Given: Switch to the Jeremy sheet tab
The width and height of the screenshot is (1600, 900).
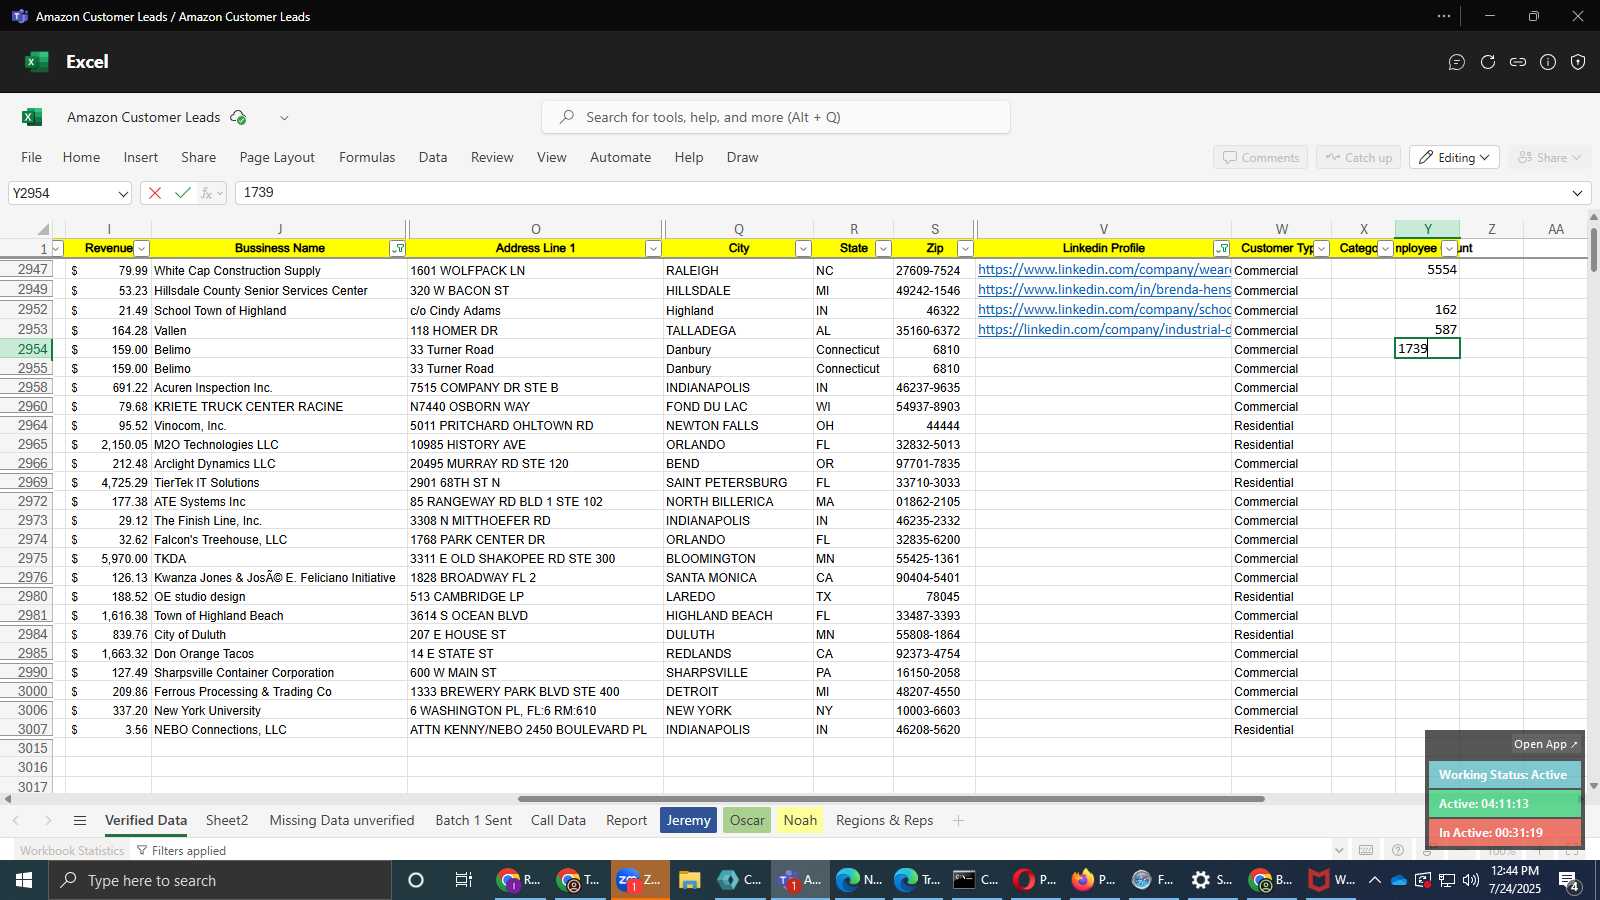Looking at the screenshot, I should pyautogui.click(x=688, y=821).
